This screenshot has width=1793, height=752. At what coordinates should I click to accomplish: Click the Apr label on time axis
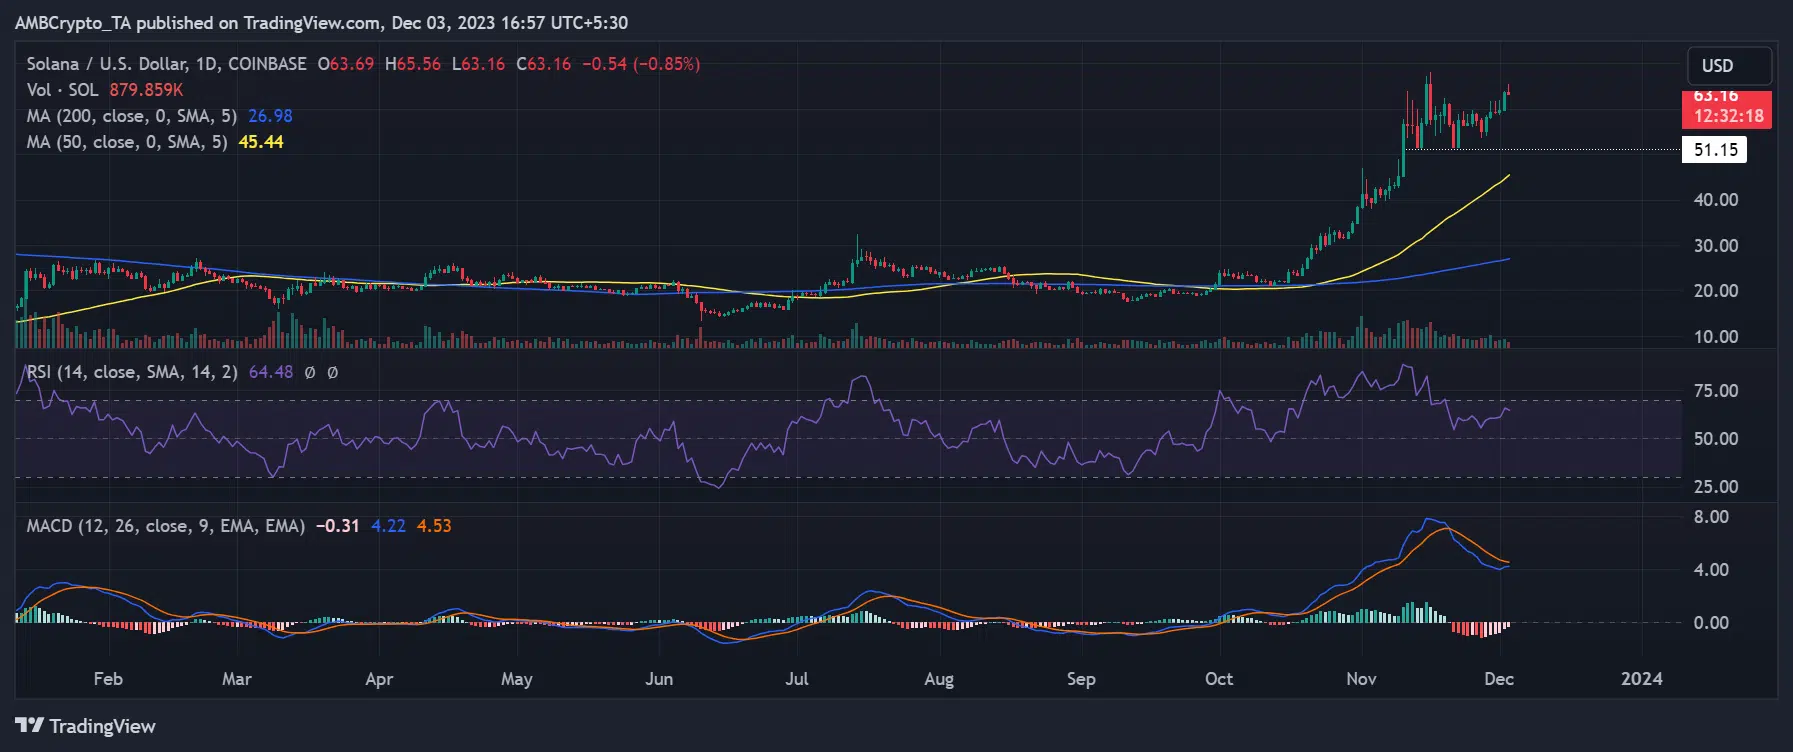click(379, 679)
